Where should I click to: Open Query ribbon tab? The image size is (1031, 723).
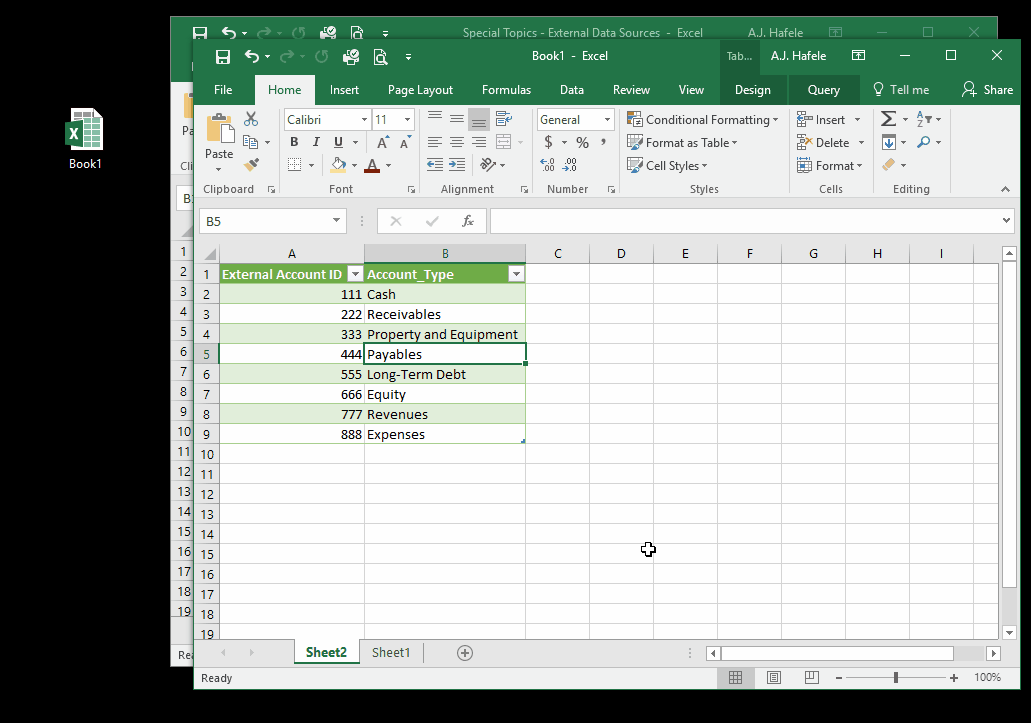coord(823,90)
